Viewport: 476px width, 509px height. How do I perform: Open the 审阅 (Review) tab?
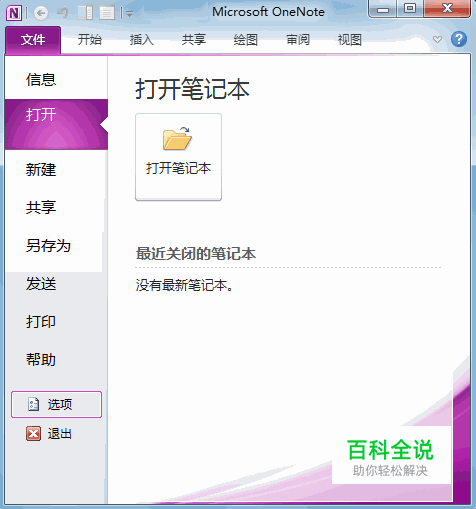298,40
